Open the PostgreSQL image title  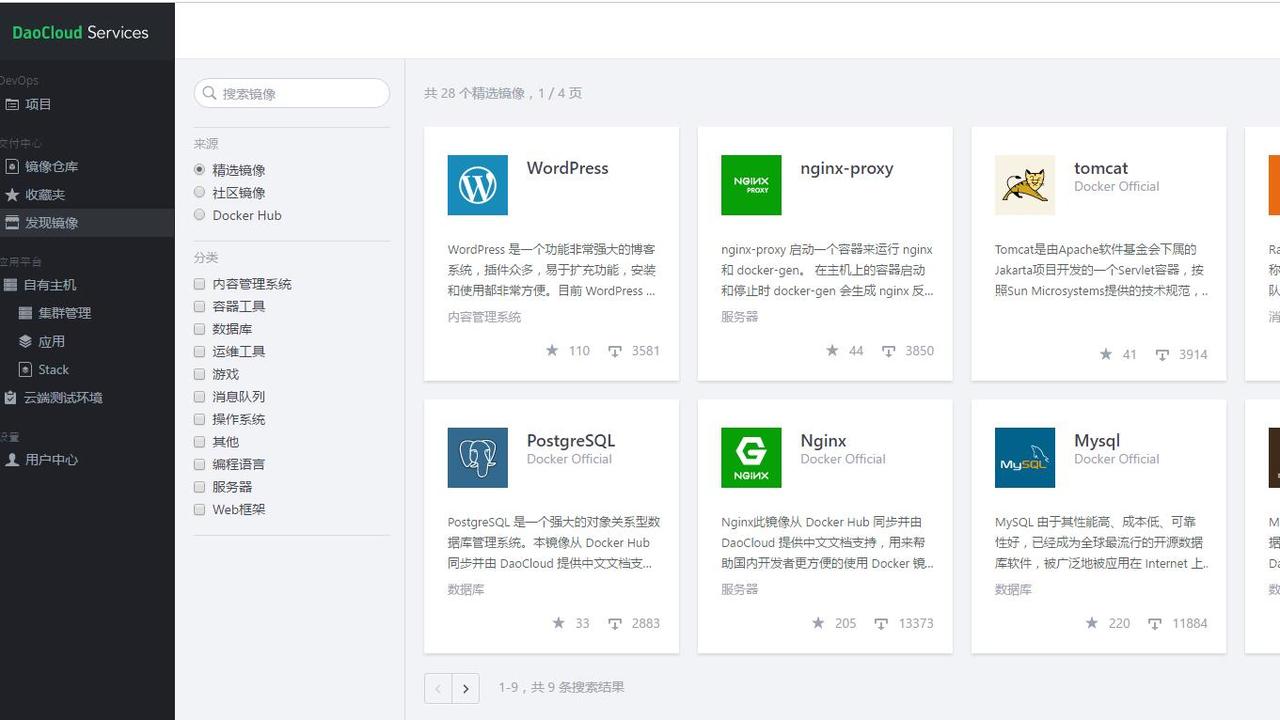571,440
